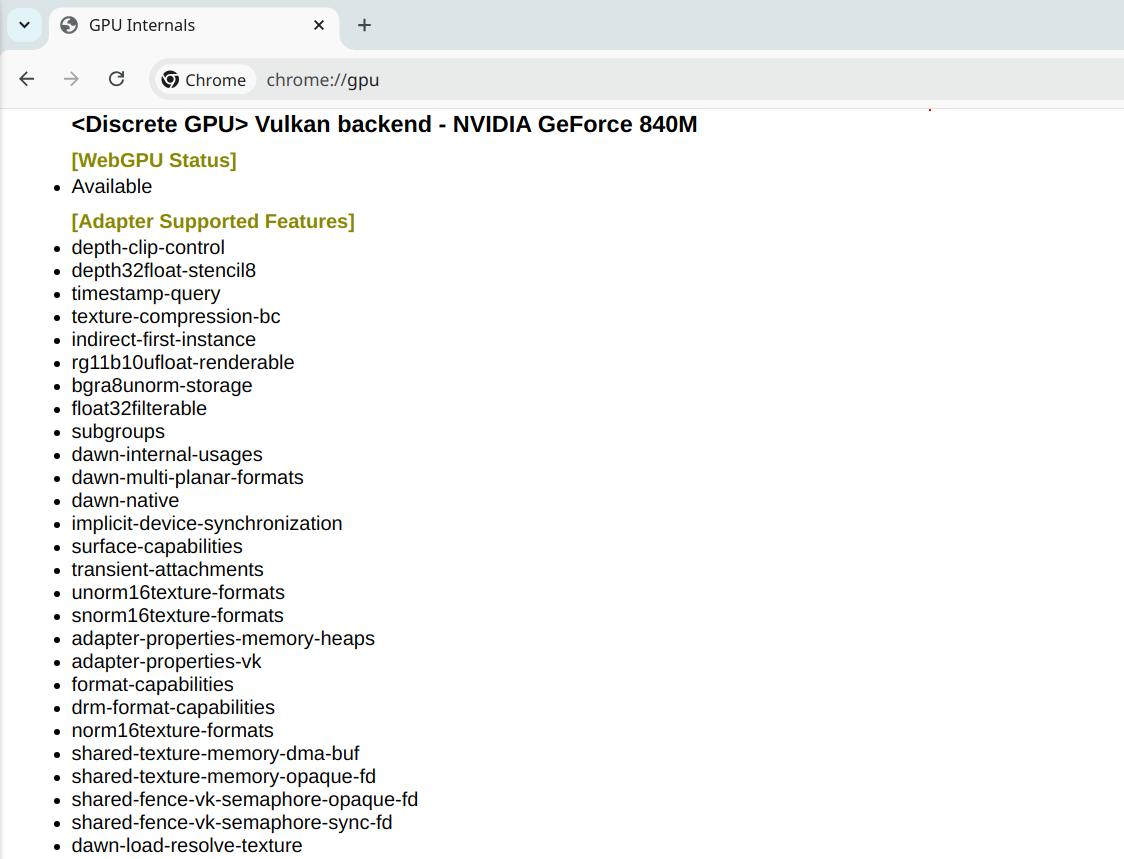The image size is (1124, 859).
Task: Open the tab search dropdown arrow
Action: pos(24,25)
